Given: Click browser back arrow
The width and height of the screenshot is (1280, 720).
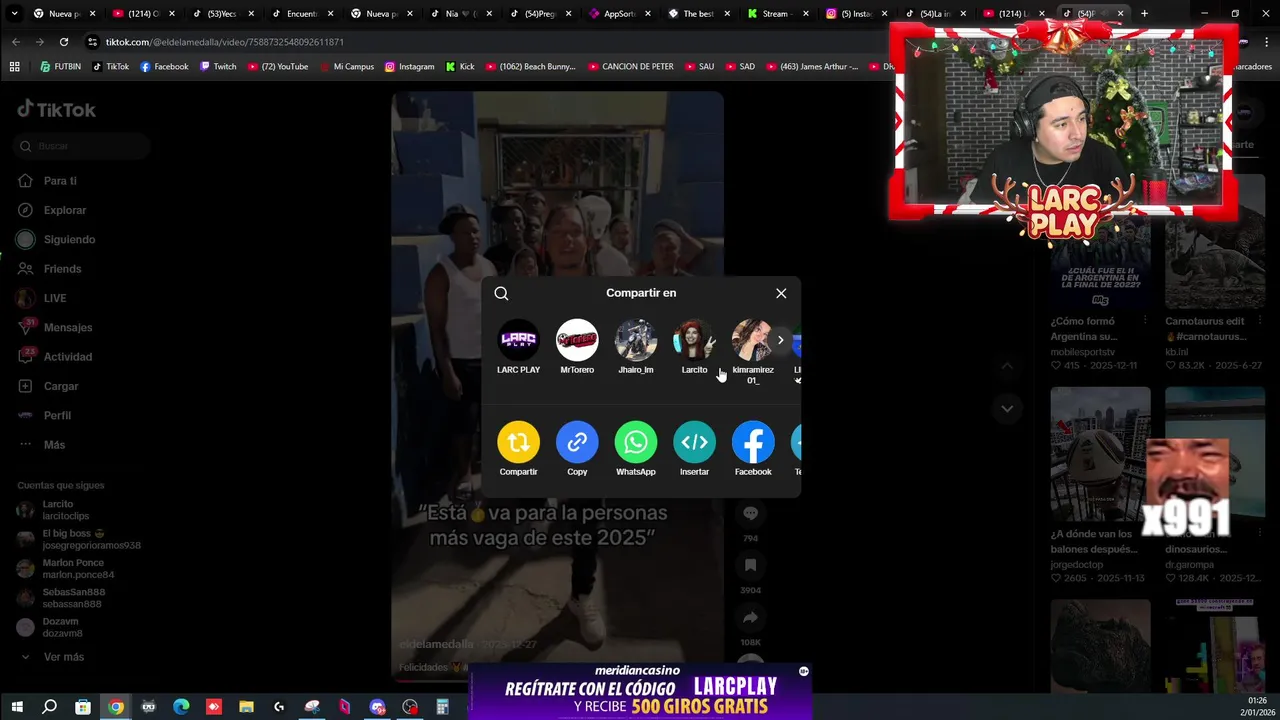Looking at the screenshot, I should pos(15,42).
